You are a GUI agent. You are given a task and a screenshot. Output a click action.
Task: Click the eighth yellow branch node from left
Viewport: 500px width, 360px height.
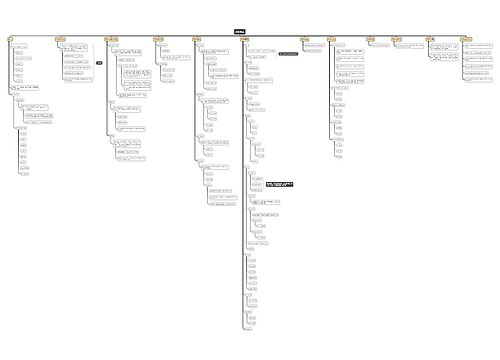[x=331, y=39]
